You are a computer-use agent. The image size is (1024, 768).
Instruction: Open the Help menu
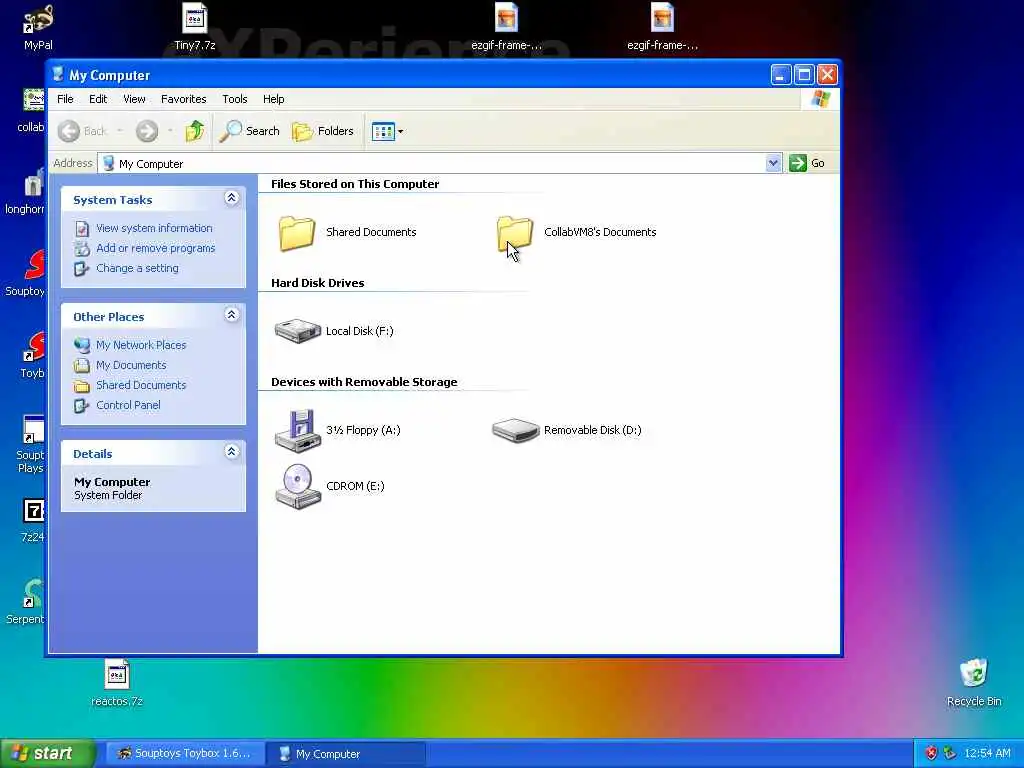274,99
